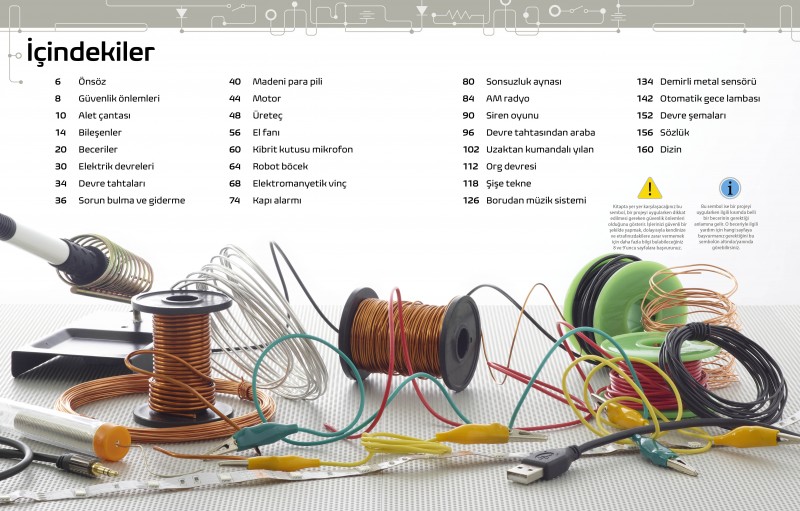This screenshot has width=800, height=511.
Task: Open the "Alet çantası" entry
Action: [105, 116]
